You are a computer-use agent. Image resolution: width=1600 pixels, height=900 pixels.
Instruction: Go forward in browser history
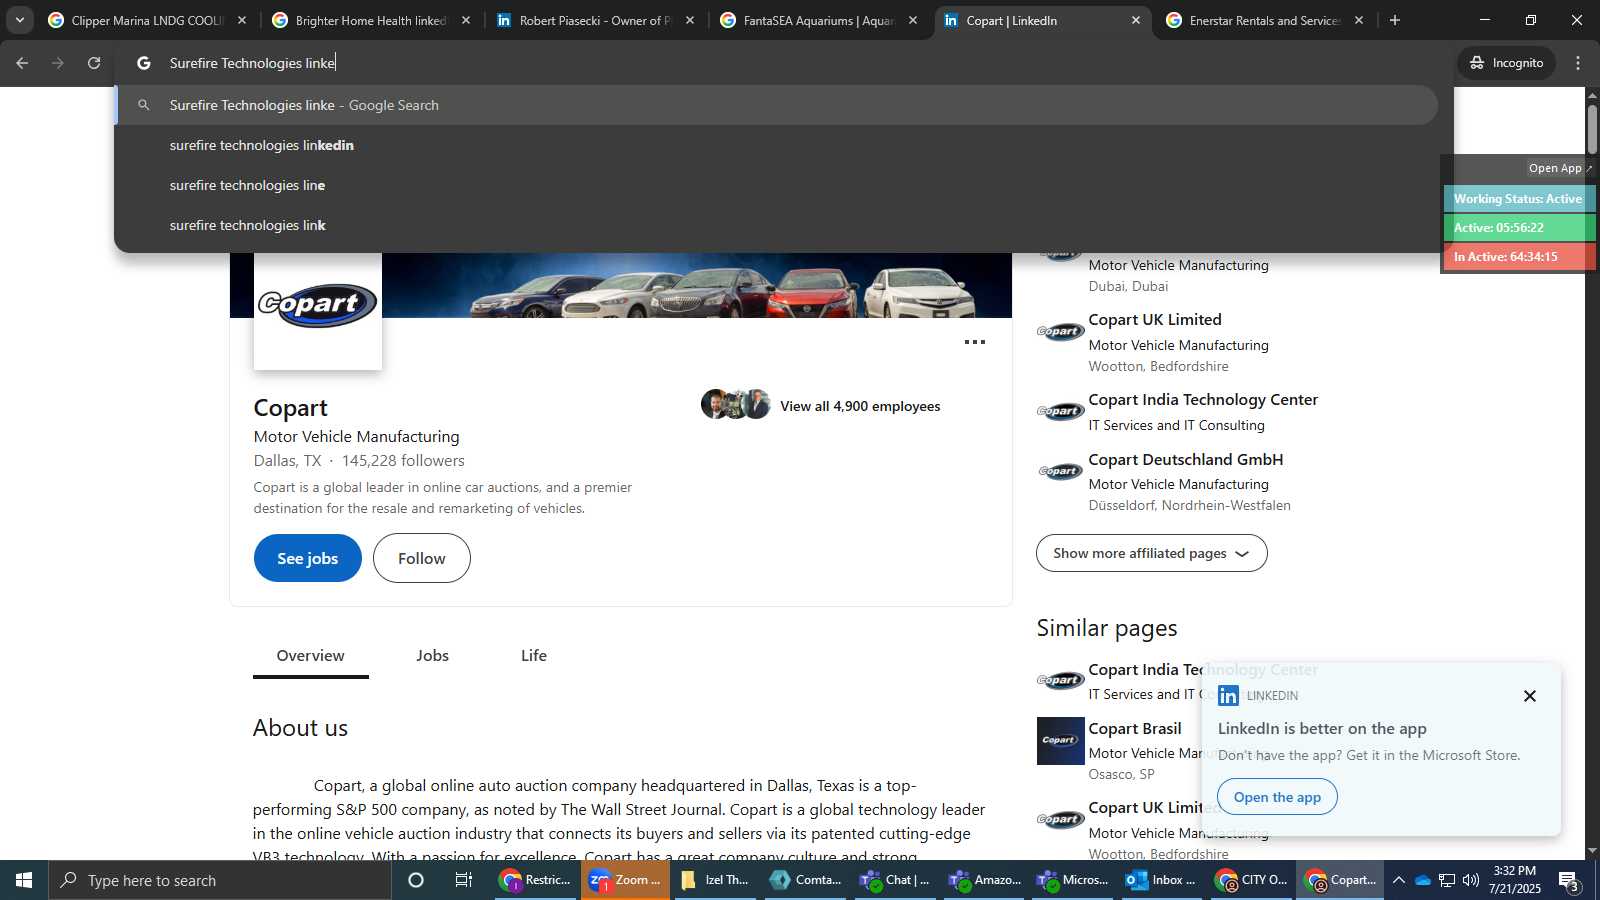pos(58,63)
